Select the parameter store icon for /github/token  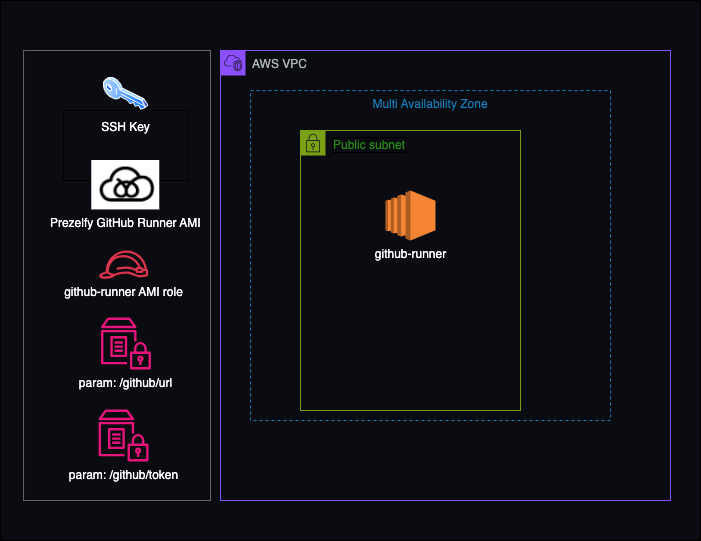123,435
